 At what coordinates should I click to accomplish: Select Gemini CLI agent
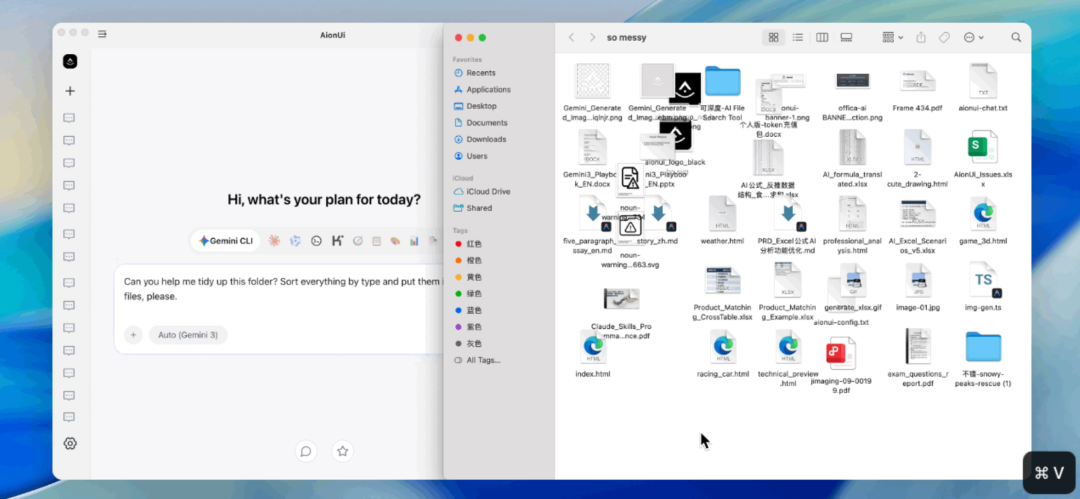coord(226,241)
